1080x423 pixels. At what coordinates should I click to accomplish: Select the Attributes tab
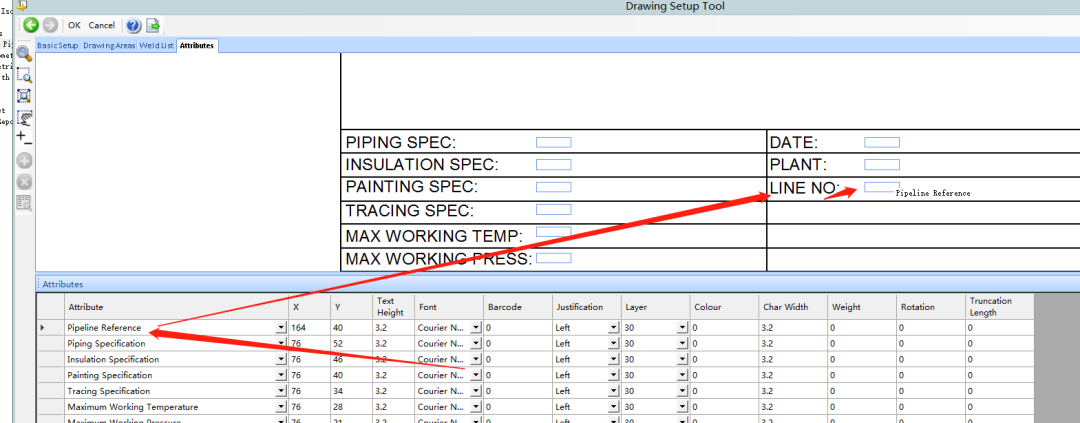197,45
